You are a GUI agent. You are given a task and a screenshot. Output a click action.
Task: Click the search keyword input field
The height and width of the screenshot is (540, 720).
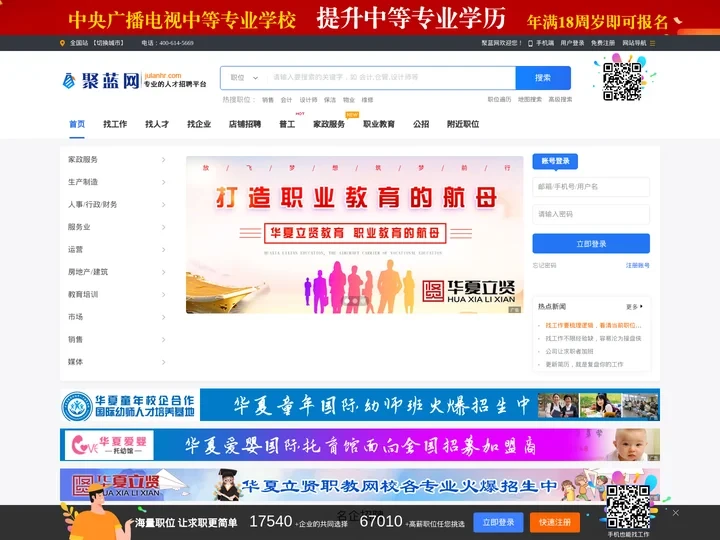(391, 78)
